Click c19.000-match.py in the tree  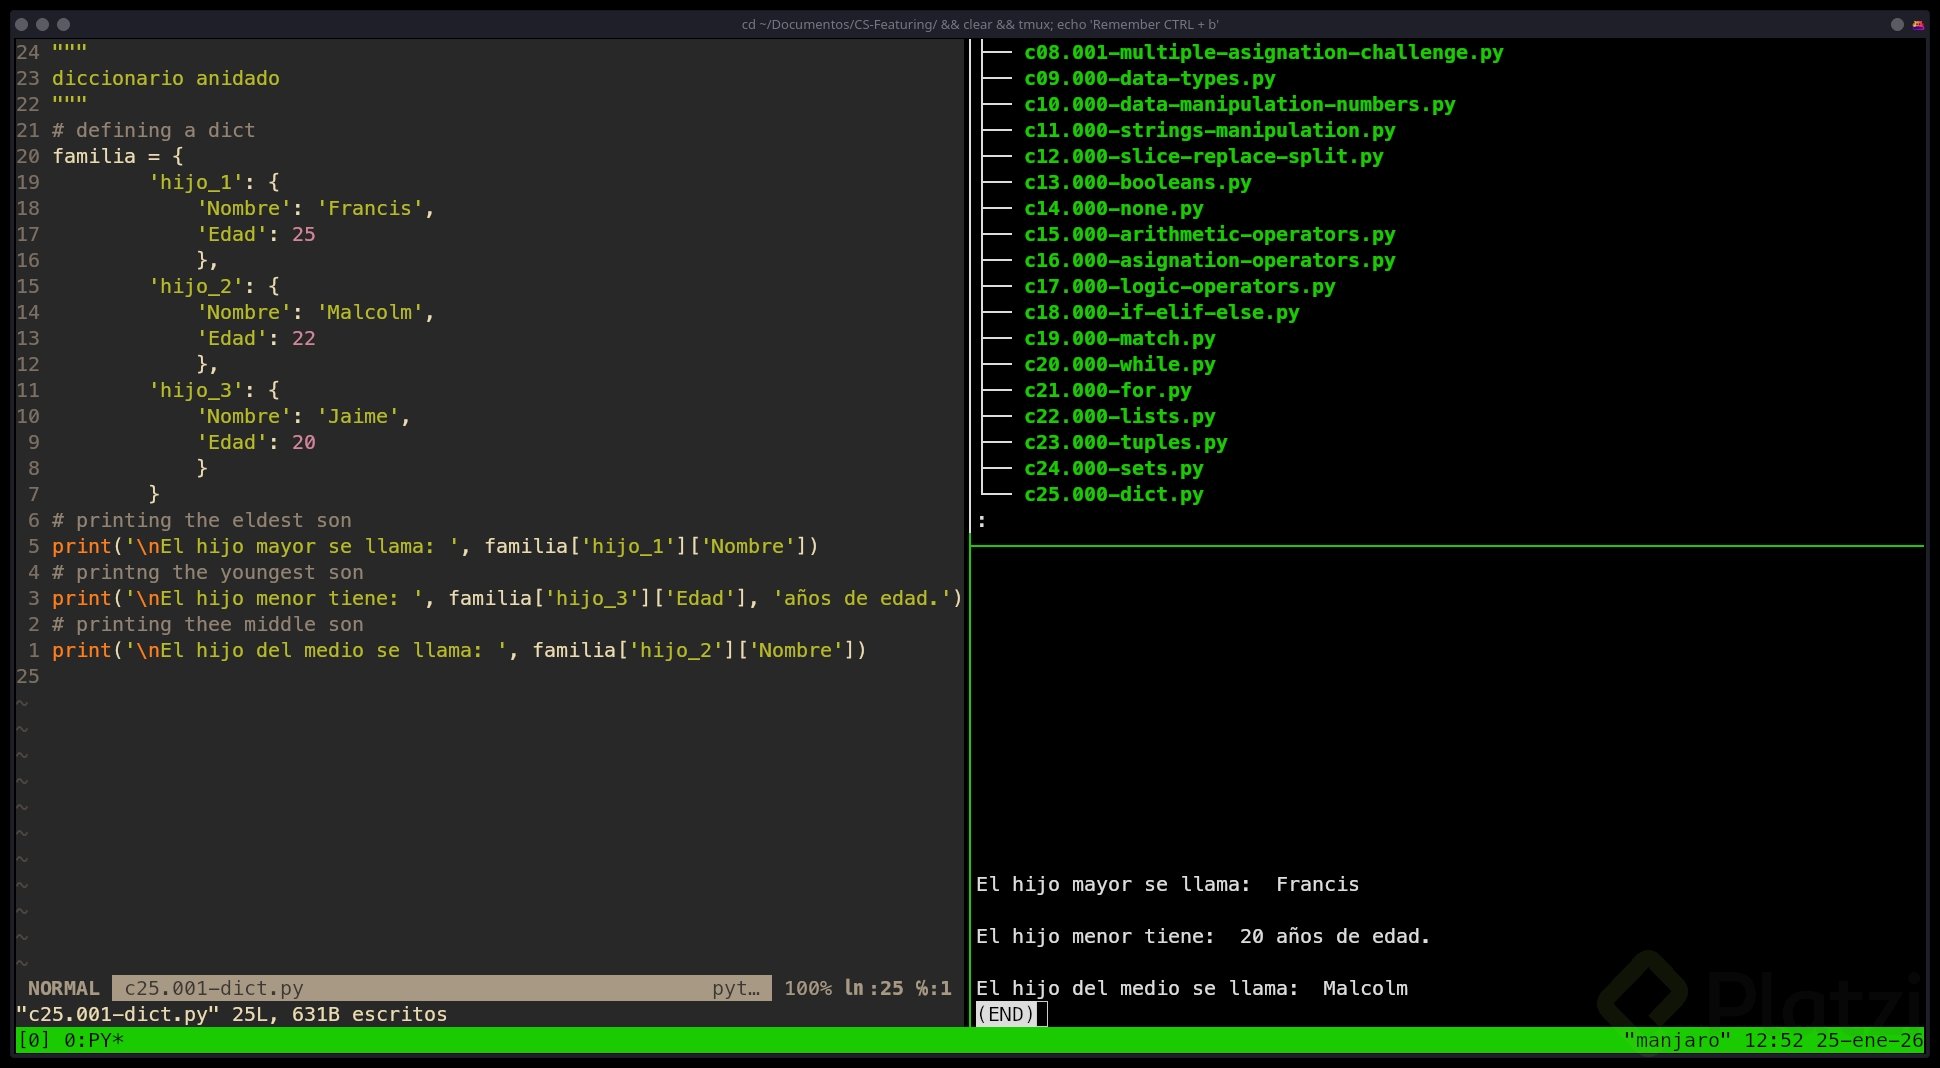click(1120, 338)
